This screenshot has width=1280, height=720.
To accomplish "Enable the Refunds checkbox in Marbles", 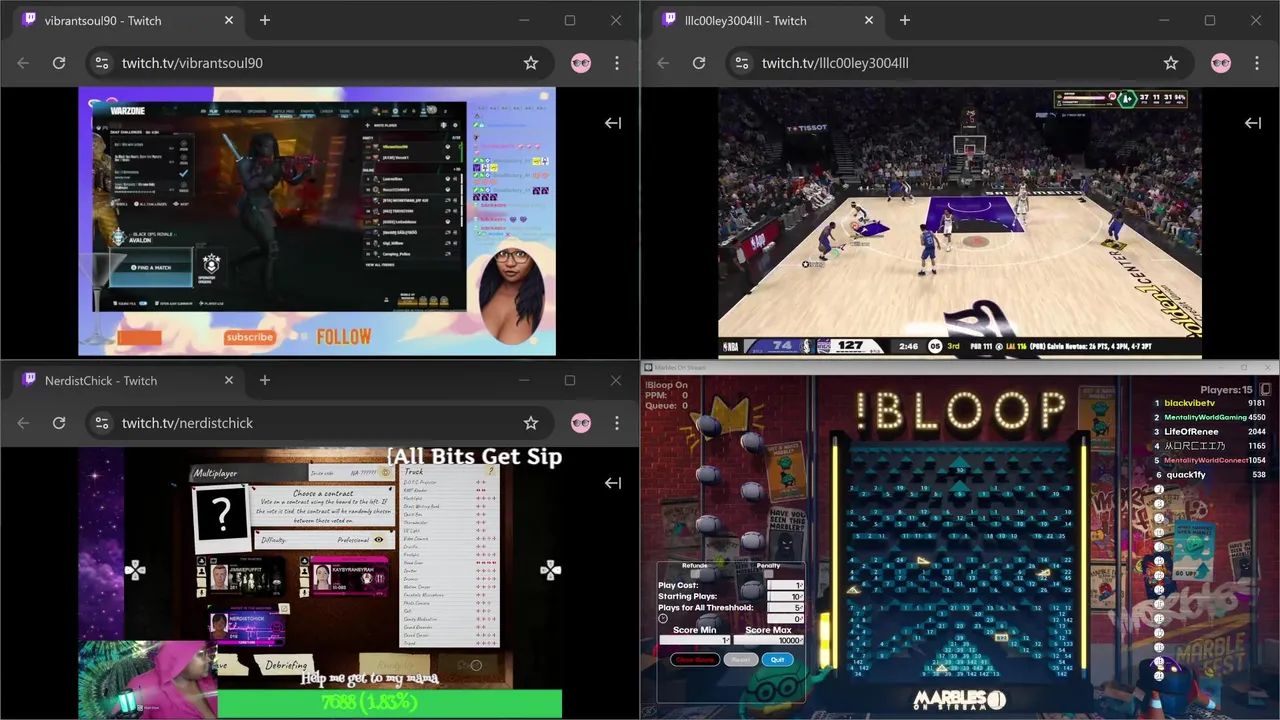I will (x=695, y=574).
